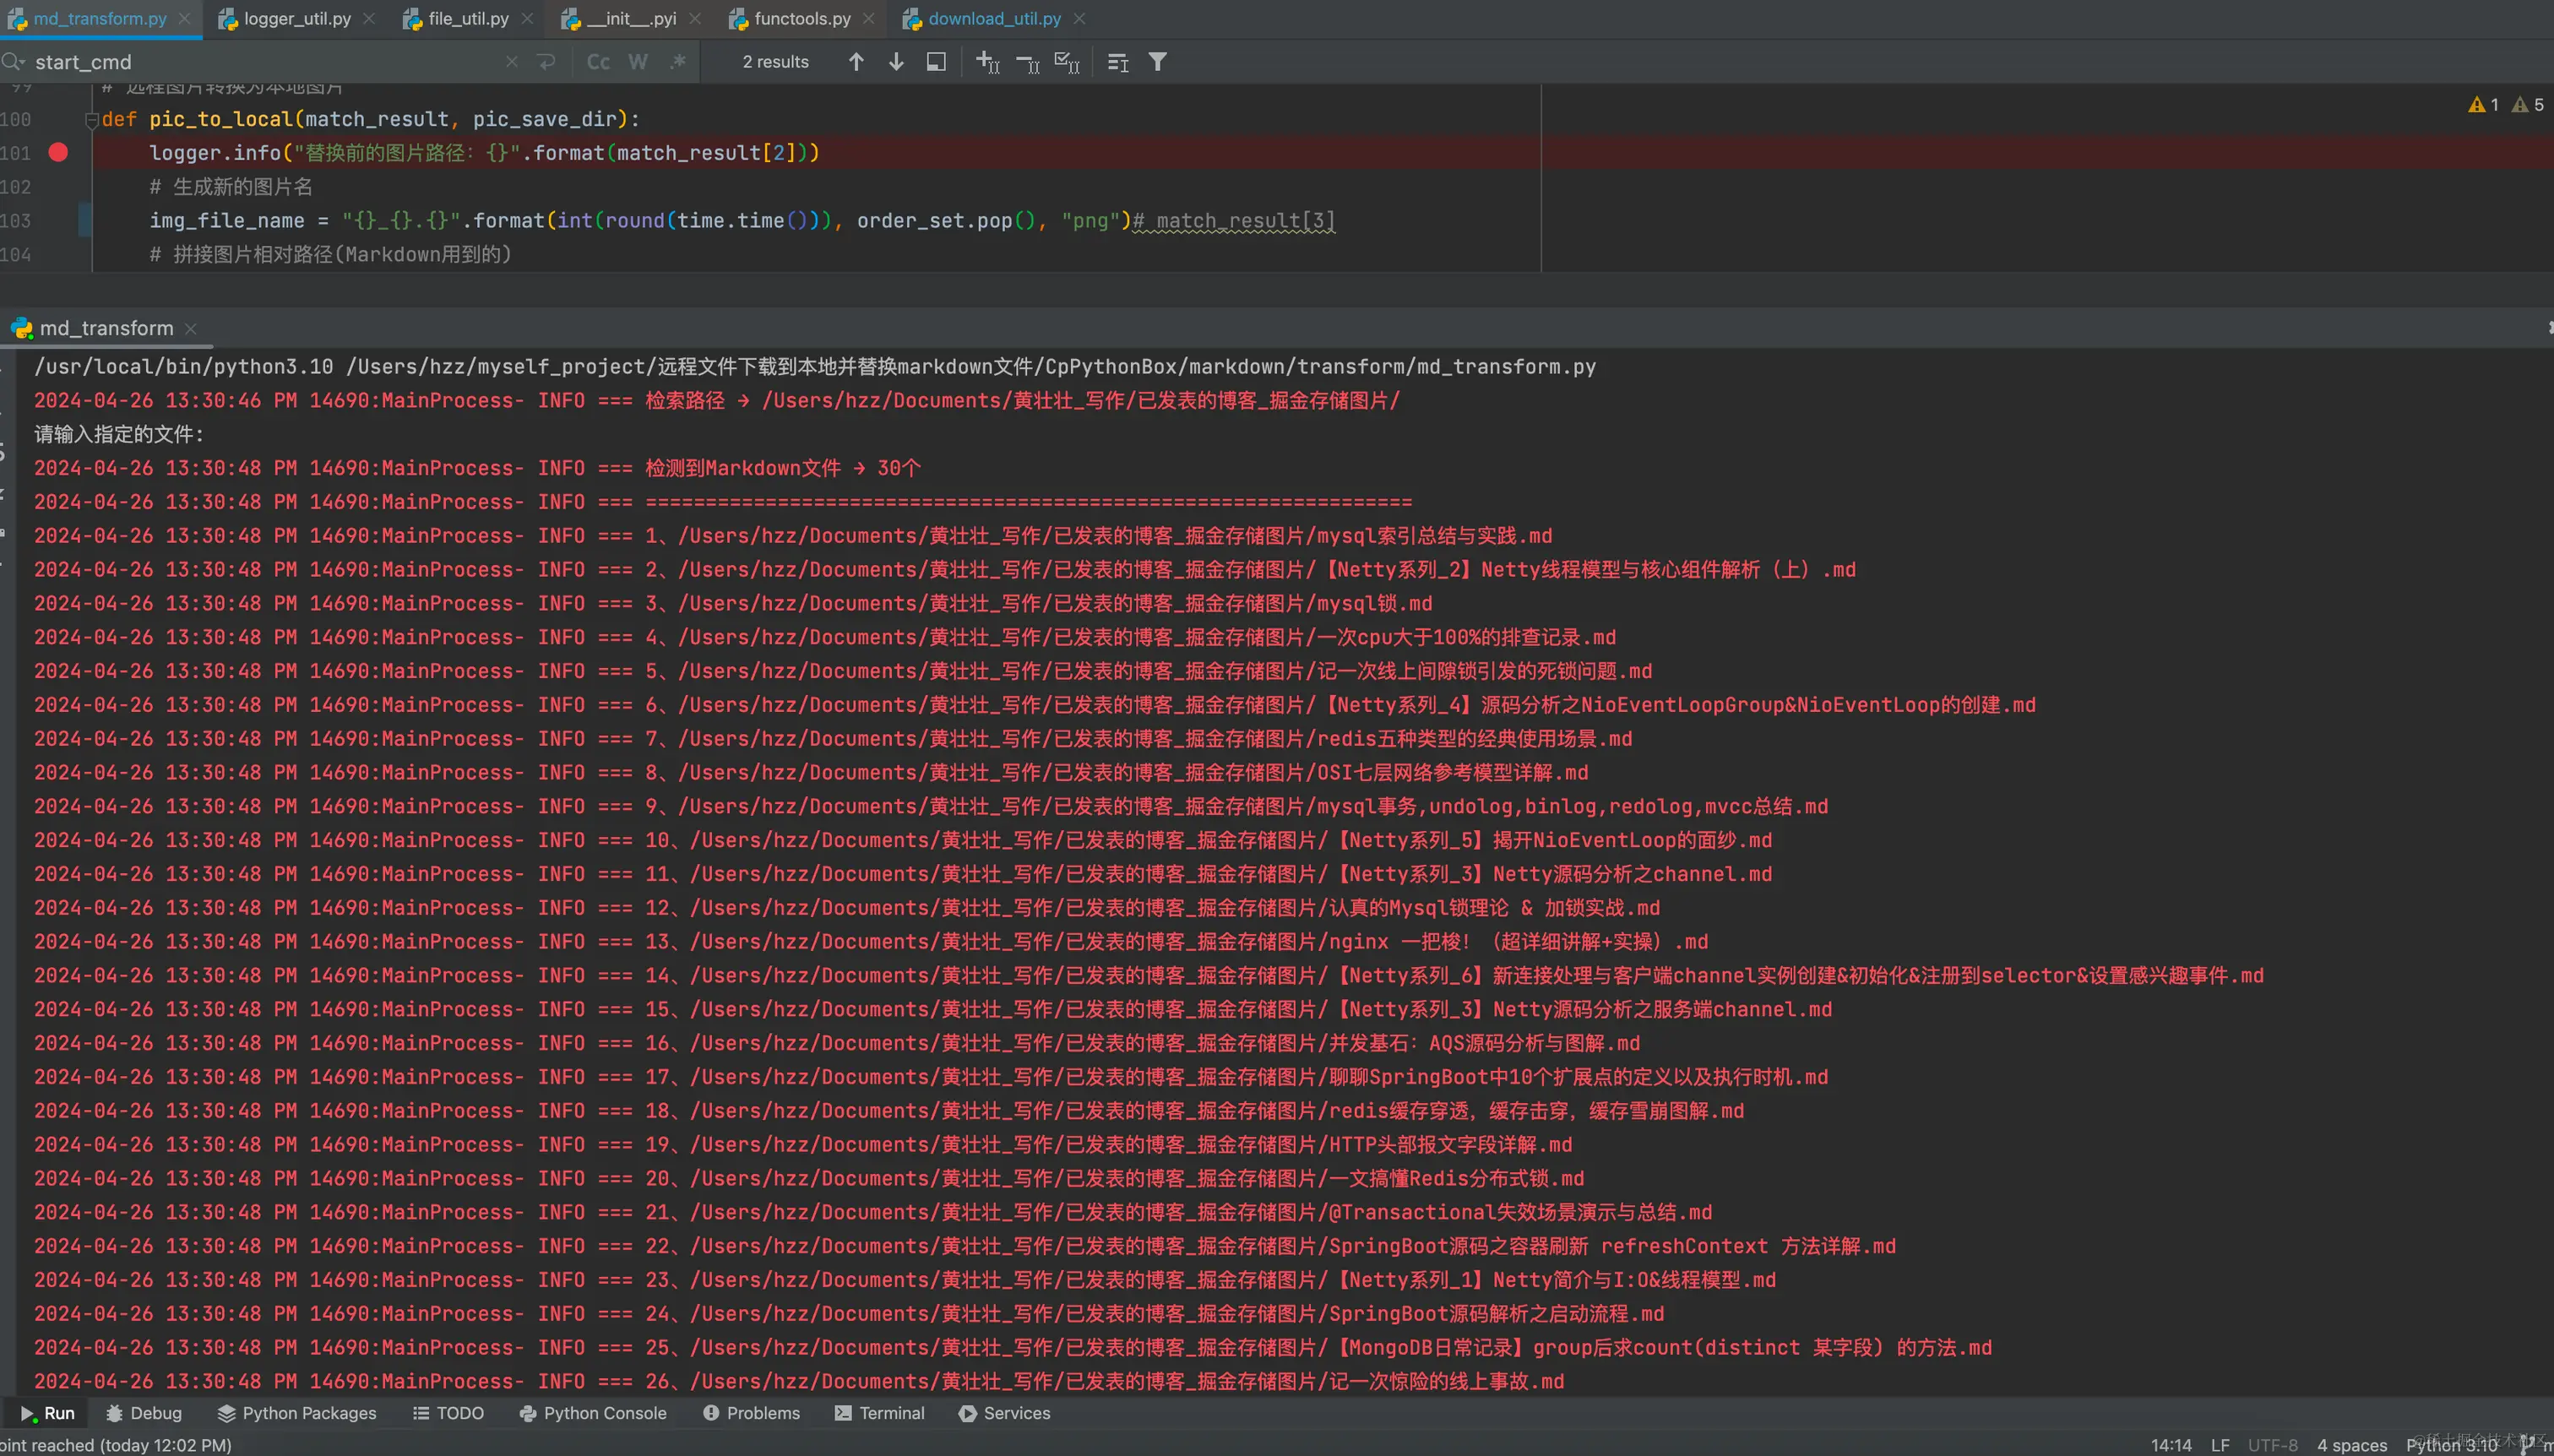Remove breakpoint on line 101
The height and width of the screenshot is (1456, 2554).
59,152
